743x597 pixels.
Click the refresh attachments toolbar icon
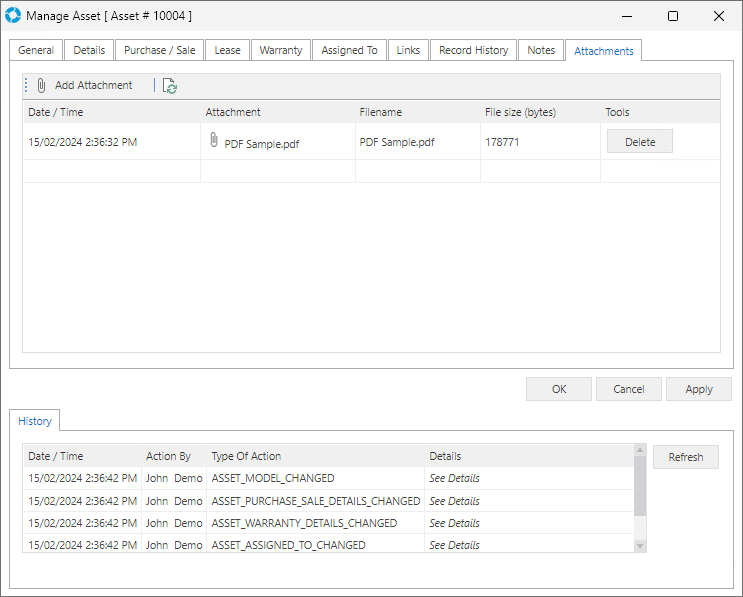pos(170,87)
